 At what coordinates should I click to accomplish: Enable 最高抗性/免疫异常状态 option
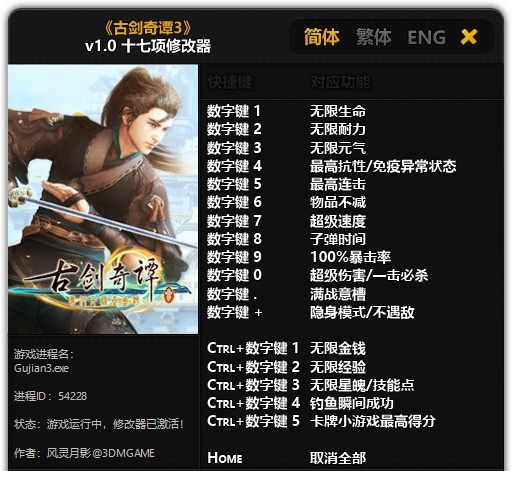tap(383, 166)
